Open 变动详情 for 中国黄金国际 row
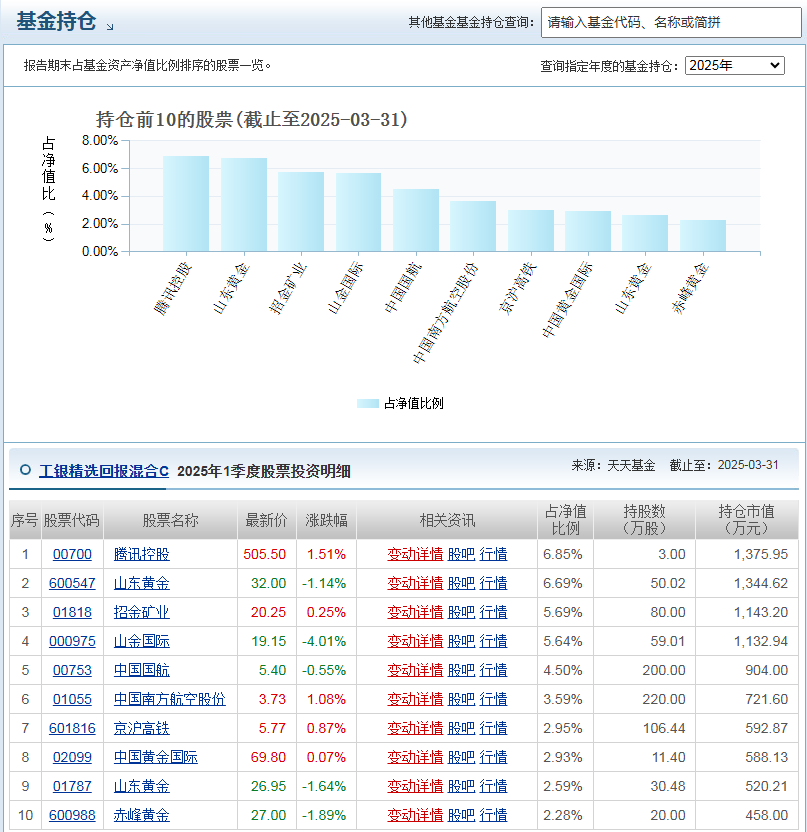 pos(415,757)
